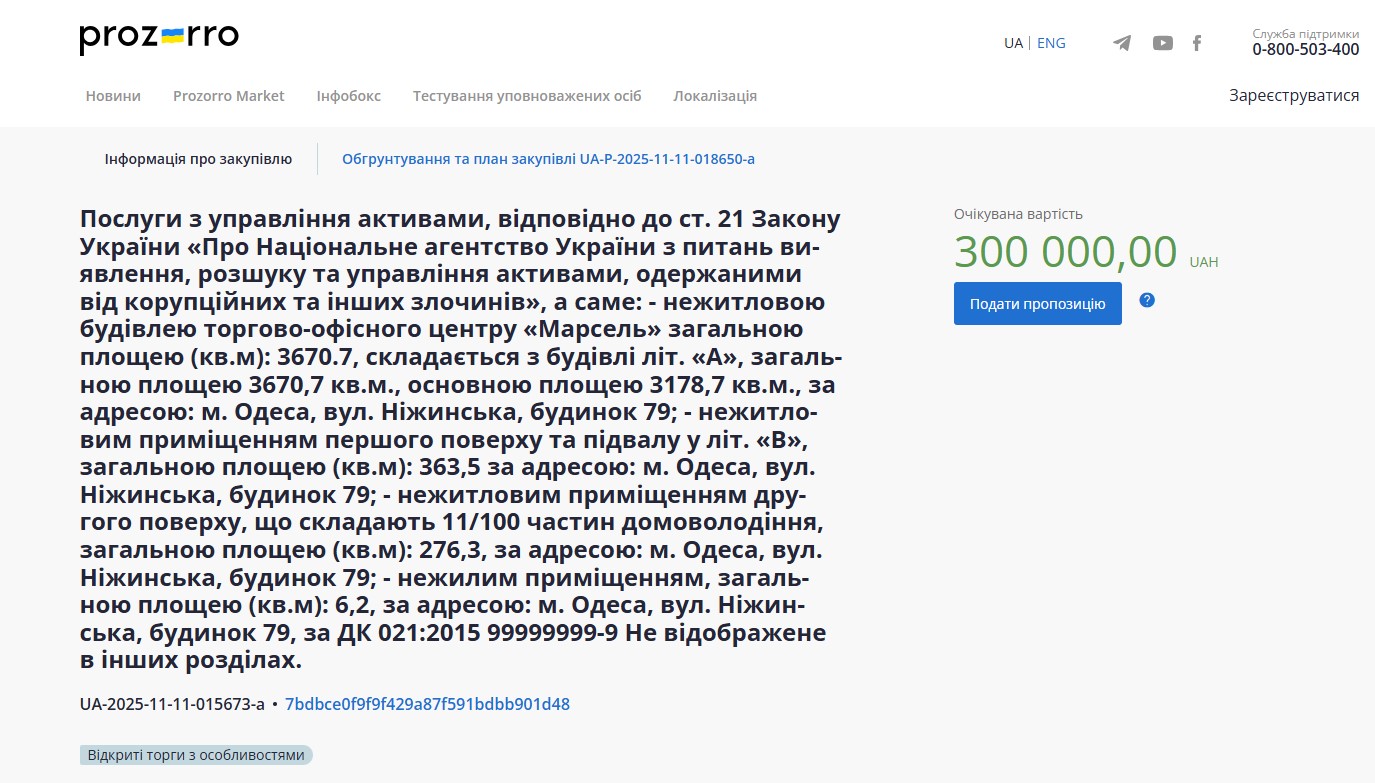Viewport: 1375px width, 783px height.
Task: Click the support phone number 0-800-503-400
Action: tap(1305, 49)
